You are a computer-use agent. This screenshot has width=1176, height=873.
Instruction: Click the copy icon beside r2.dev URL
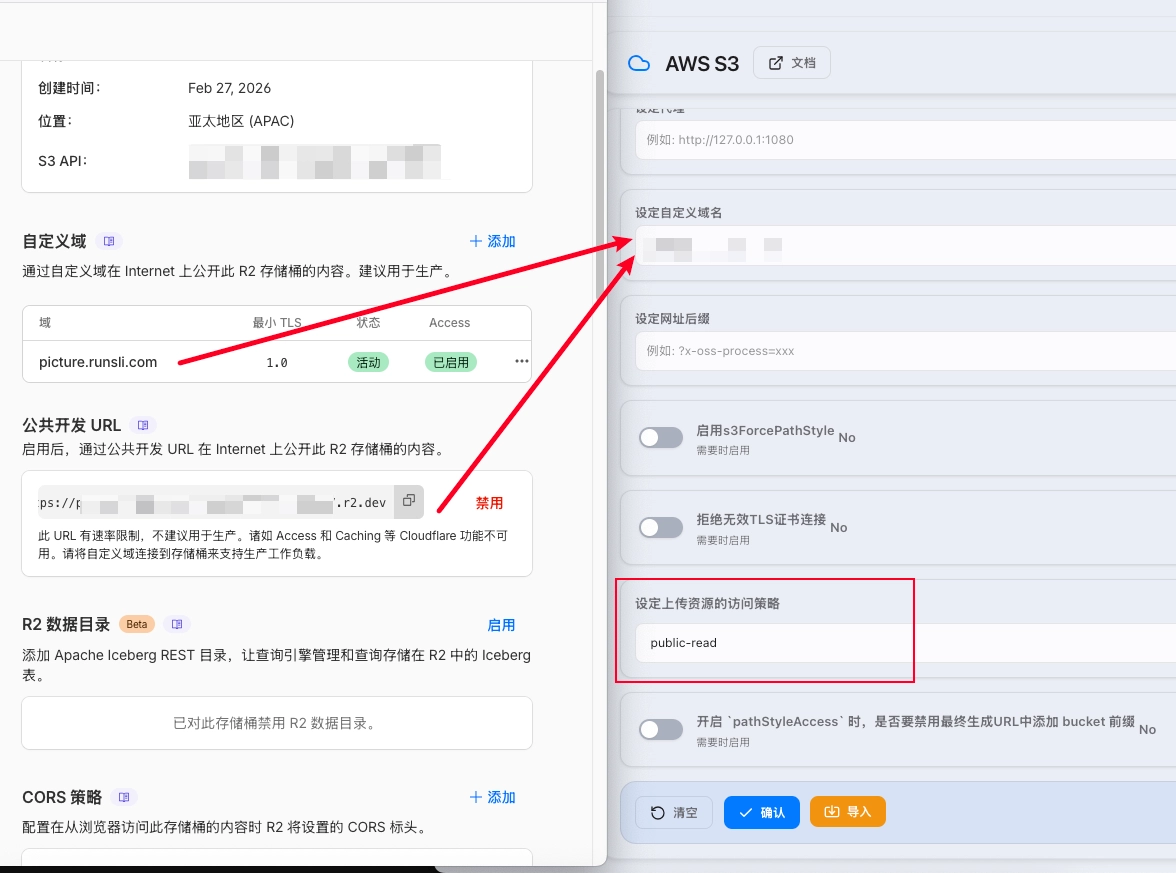click(x=408, y=501)
